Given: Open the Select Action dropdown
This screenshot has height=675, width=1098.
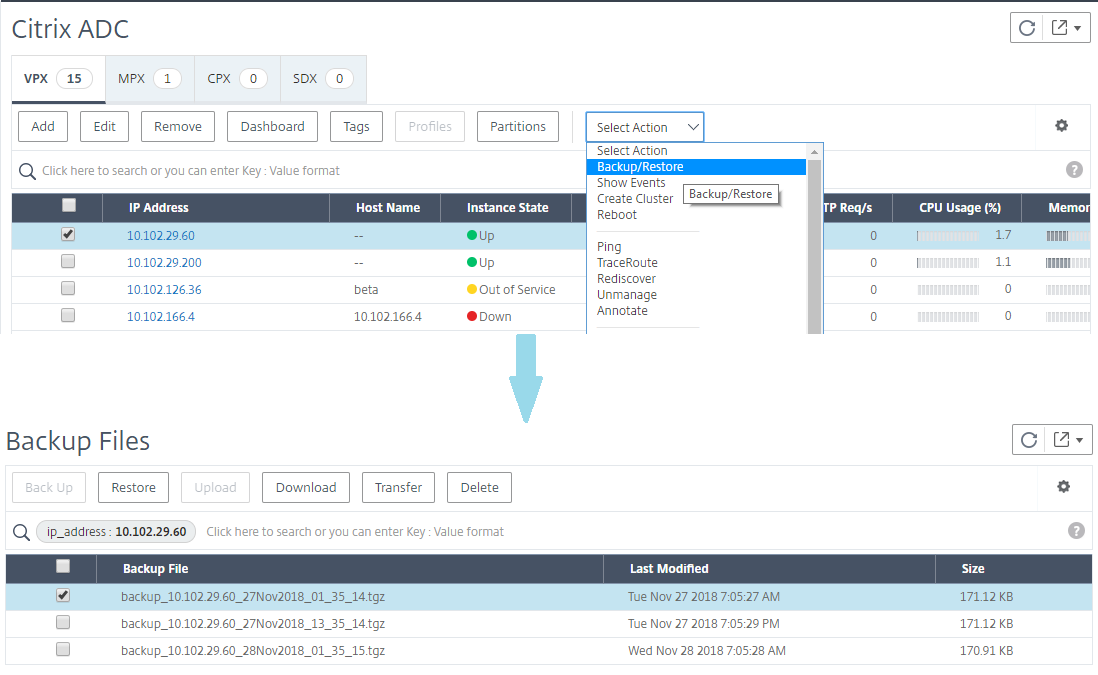Looking at the screenshot, I should 645,127.
